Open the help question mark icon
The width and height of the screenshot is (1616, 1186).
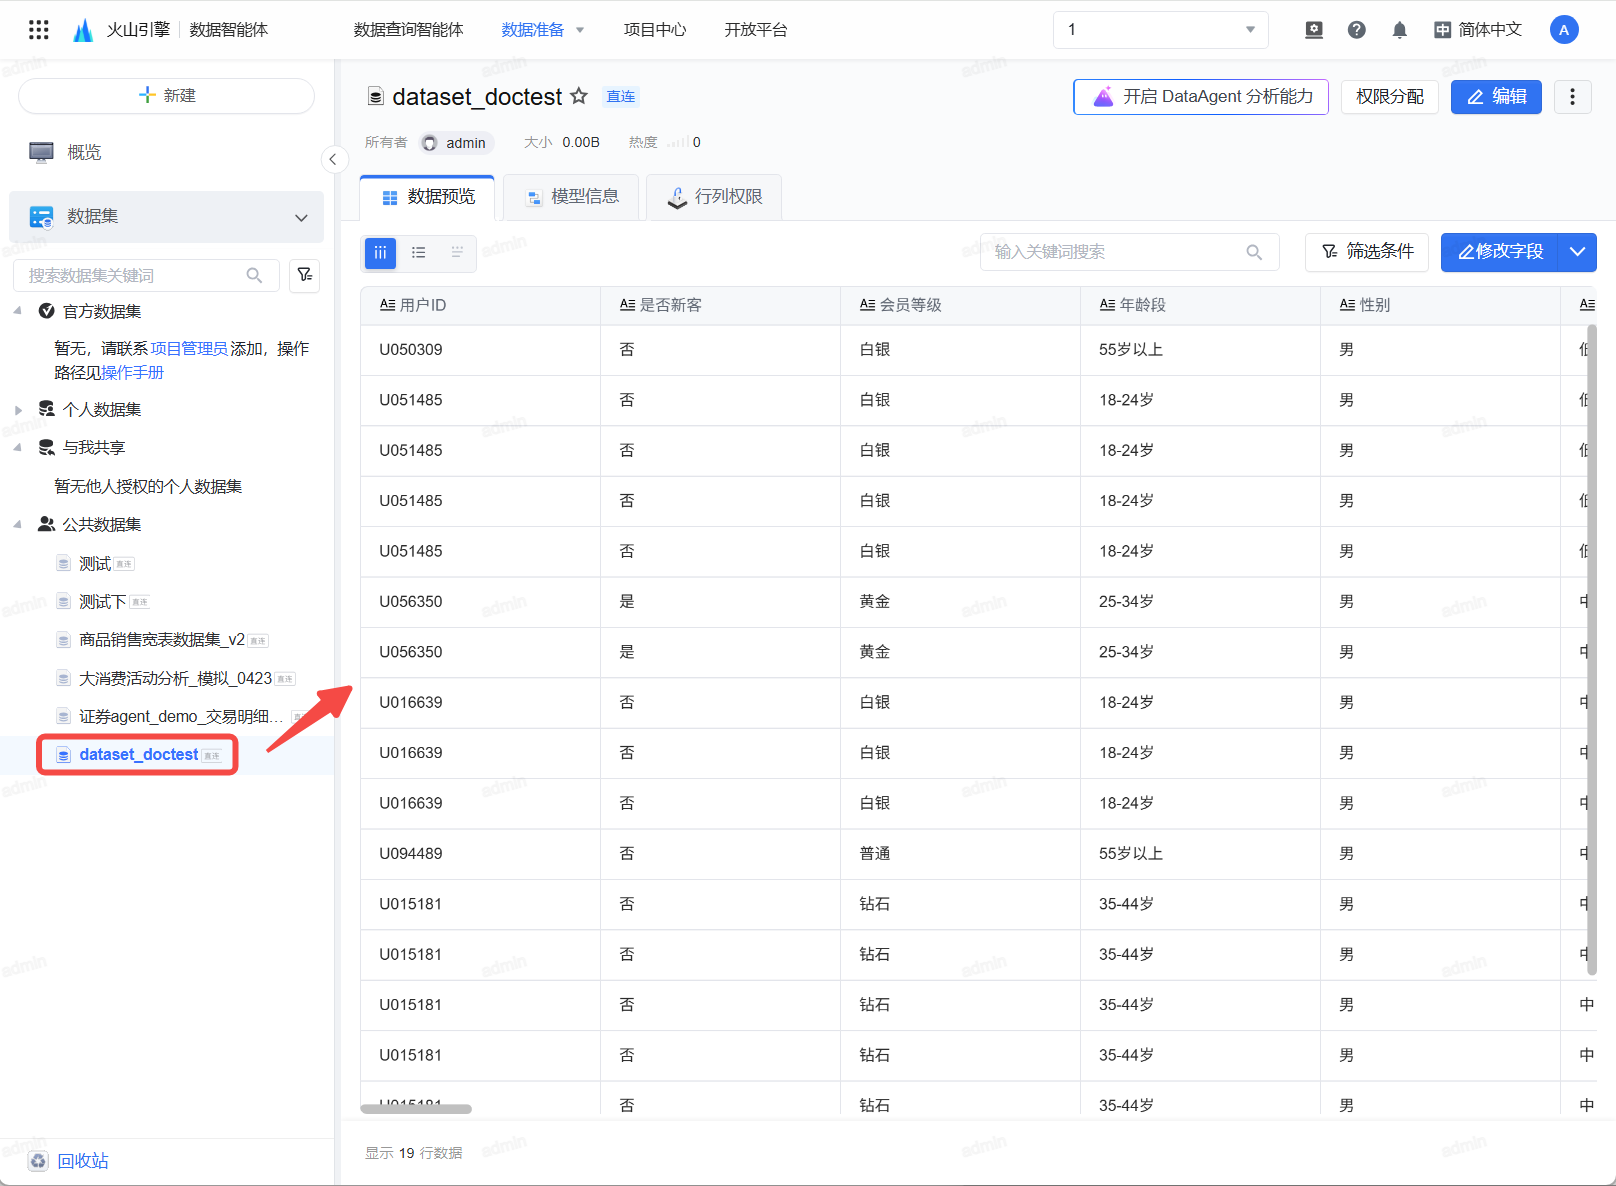click(1356, 30)
